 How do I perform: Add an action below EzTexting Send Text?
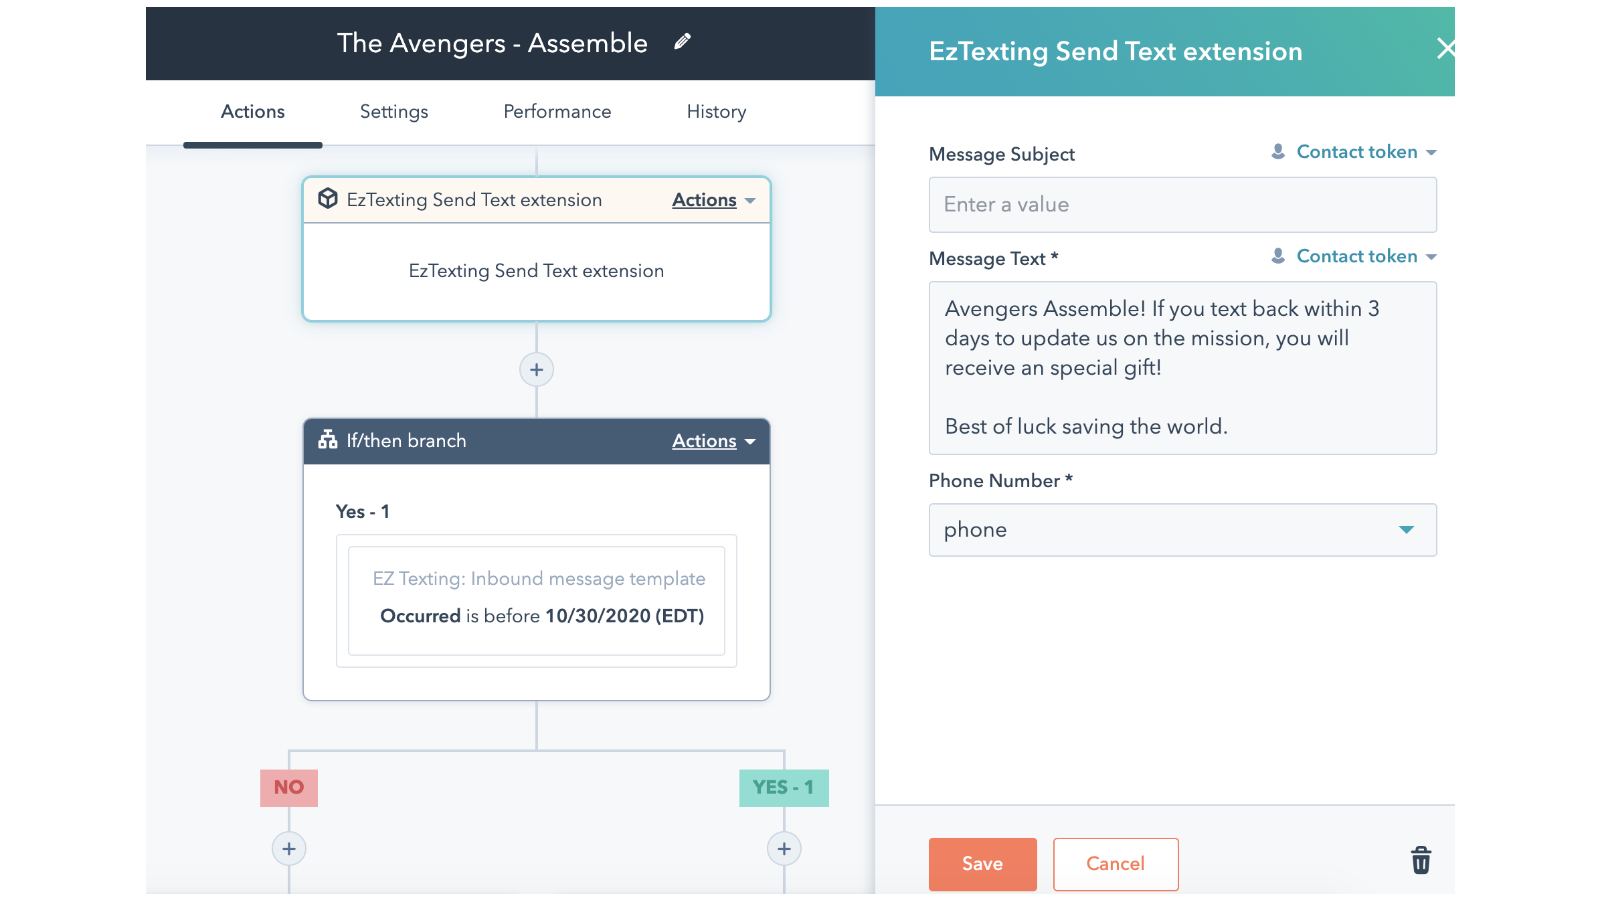click(536, 369)
